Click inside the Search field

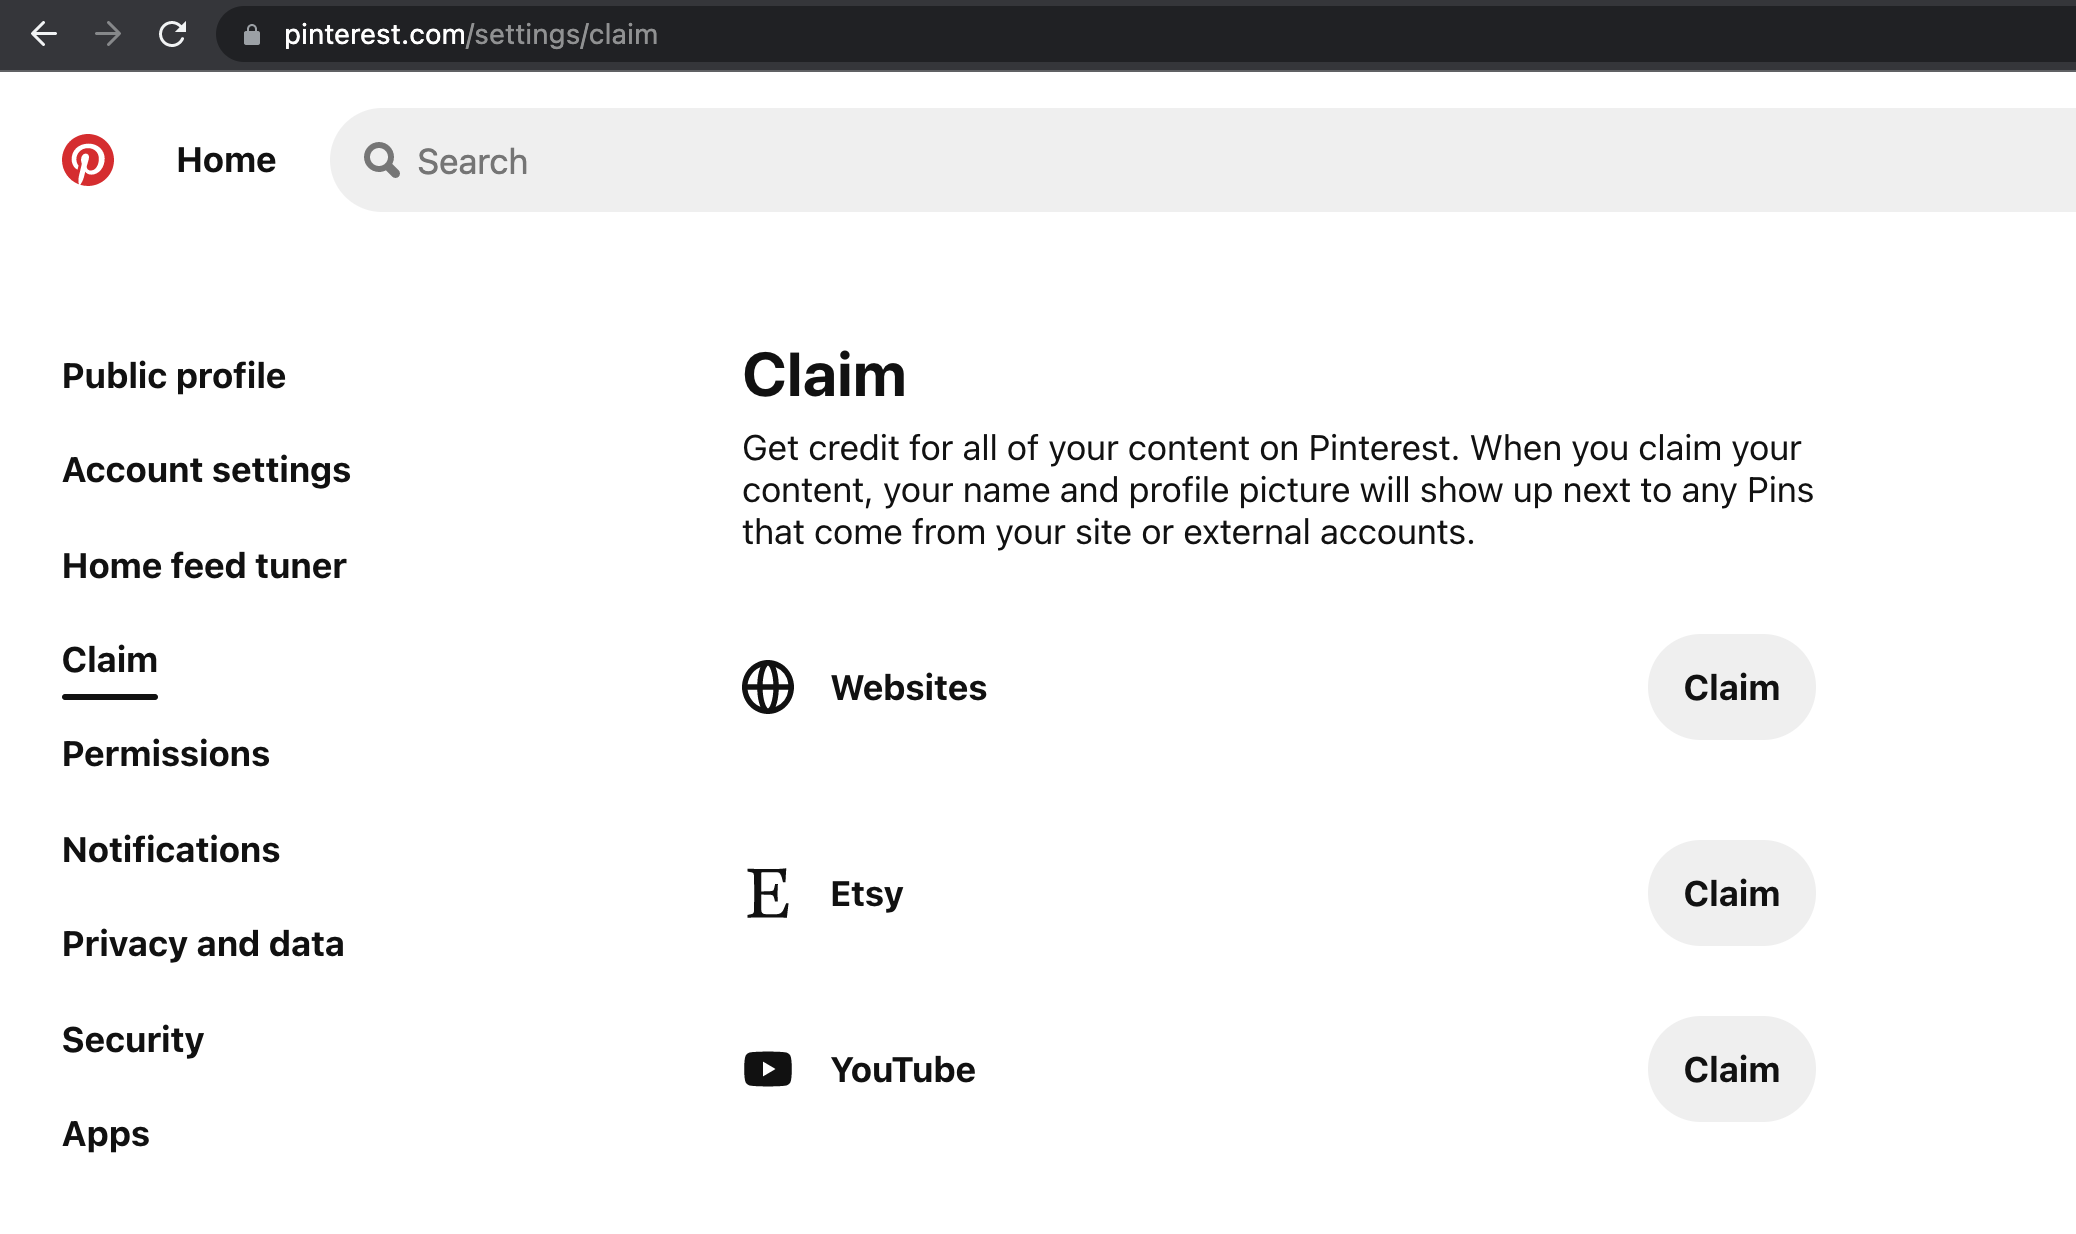click(700, 161)
